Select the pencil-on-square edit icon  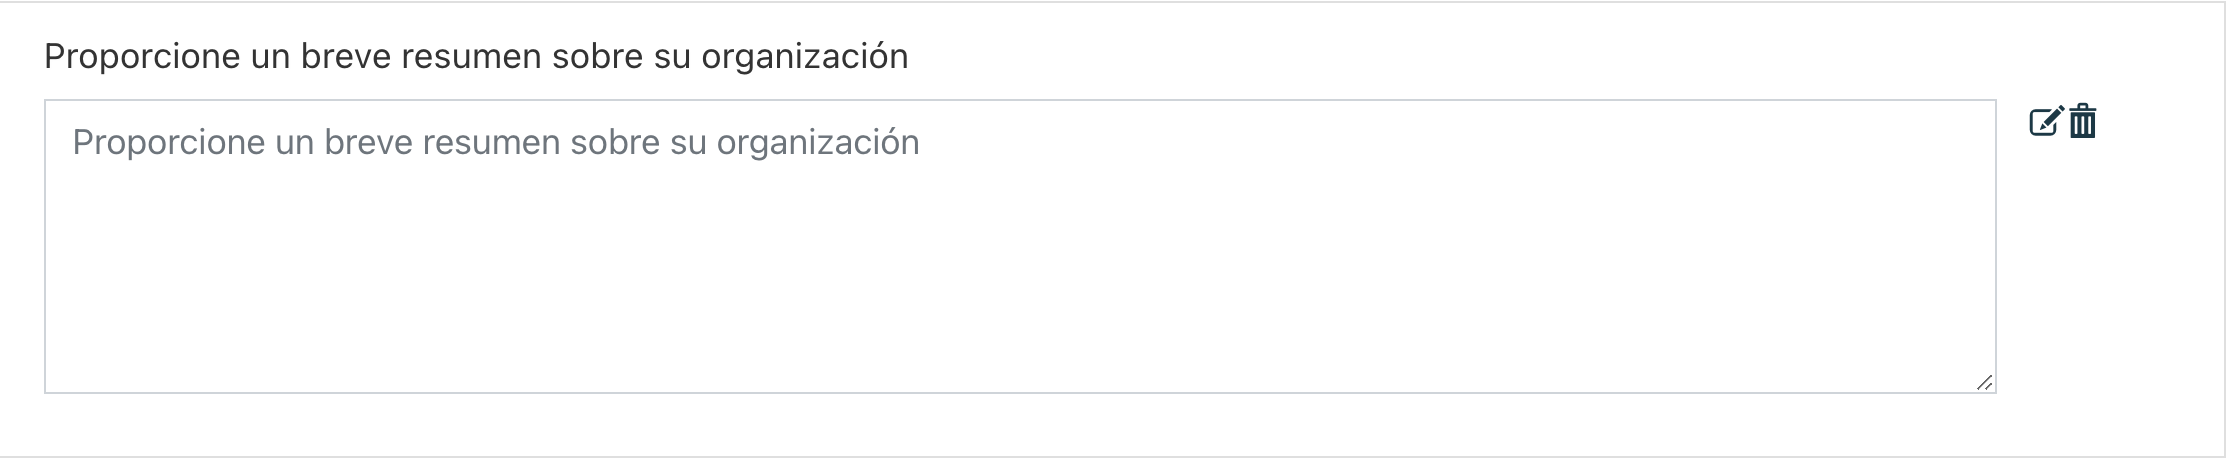(2046, 121)
